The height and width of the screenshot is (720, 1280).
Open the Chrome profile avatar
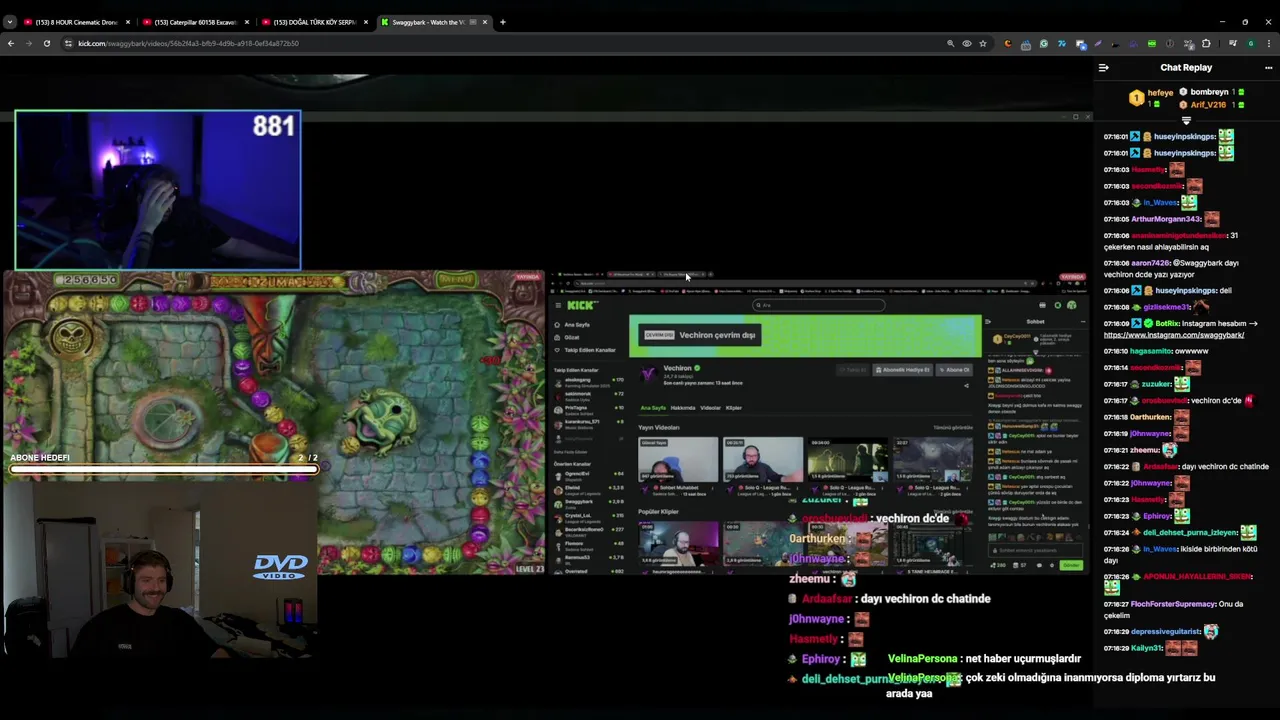click(x=1250, y=44)
